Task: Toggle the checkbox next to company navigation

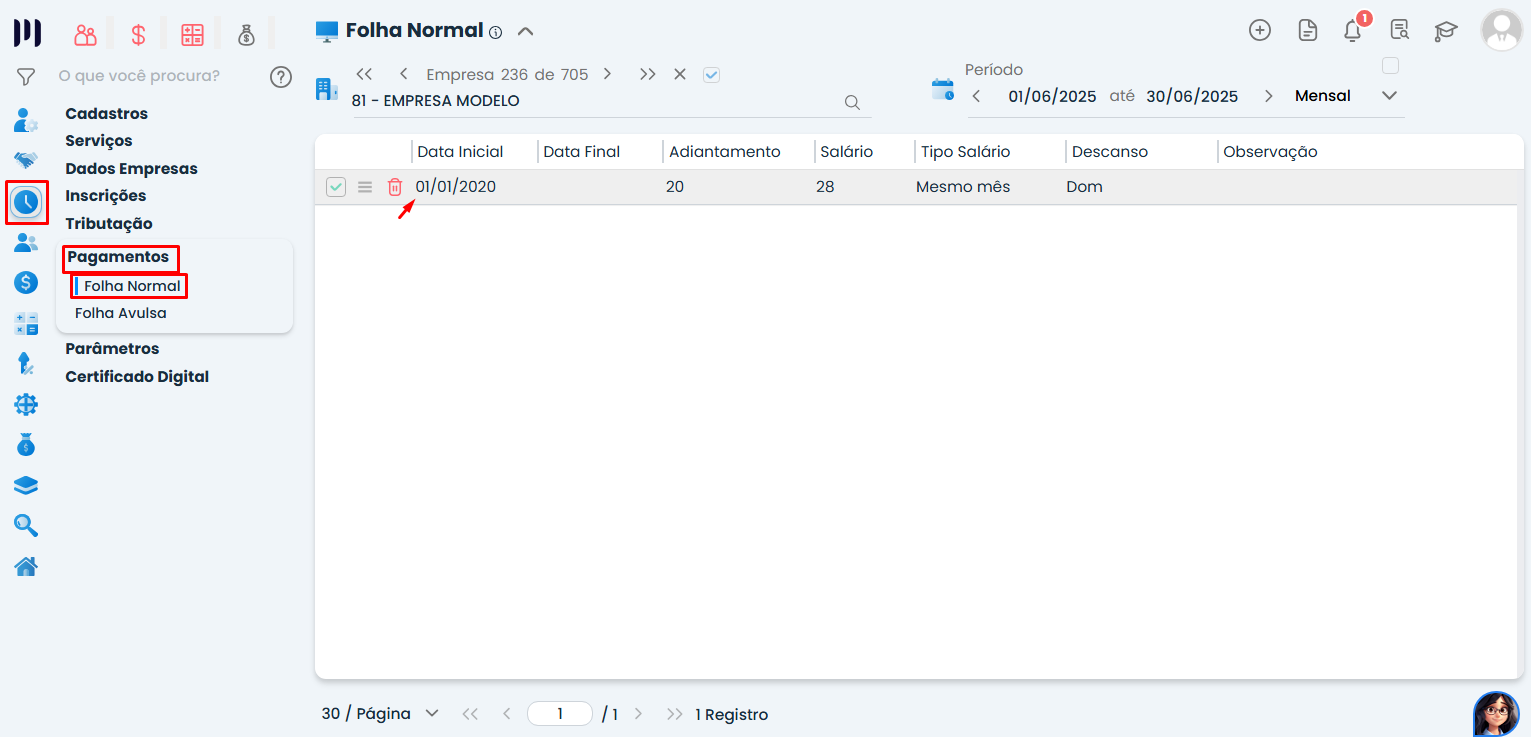Action: coord(711,75)
